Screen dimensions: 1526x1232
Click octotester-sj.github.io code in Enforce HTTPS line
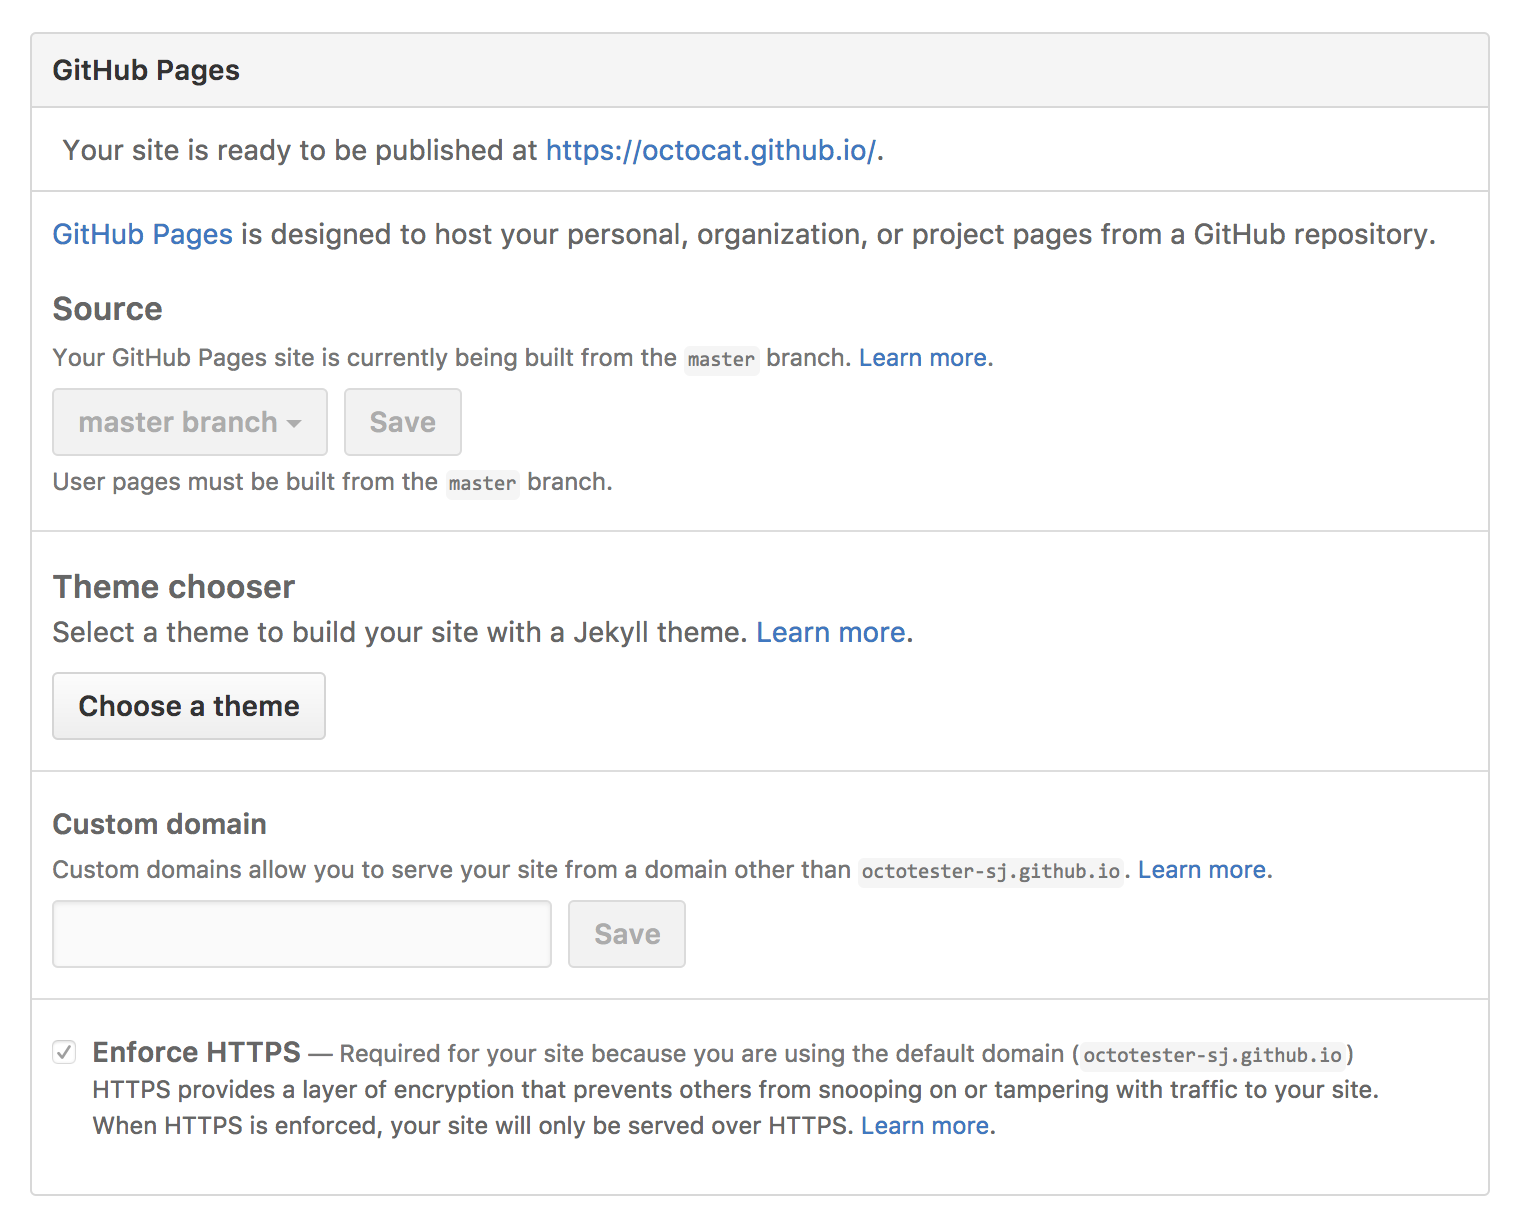1213,1055
